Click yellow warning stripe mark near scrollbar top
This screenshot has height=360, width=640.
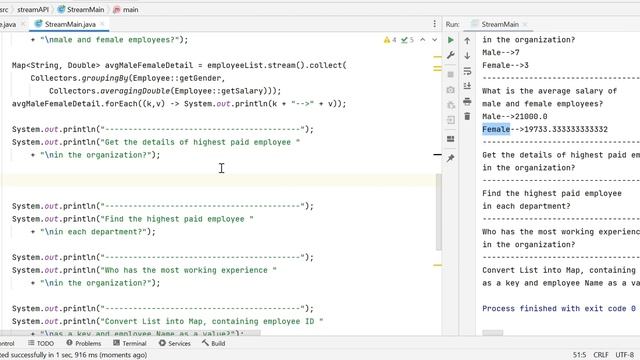point(437,57)
